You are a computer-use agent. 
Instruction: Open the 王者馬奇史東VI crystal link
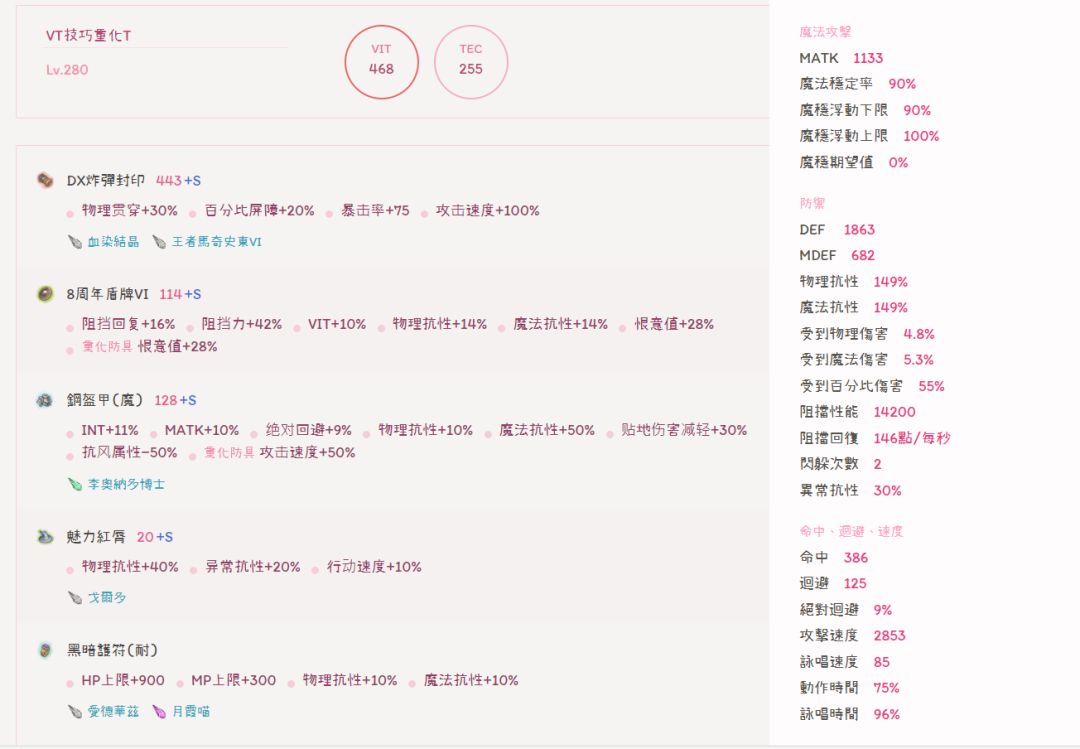(217, 242)
